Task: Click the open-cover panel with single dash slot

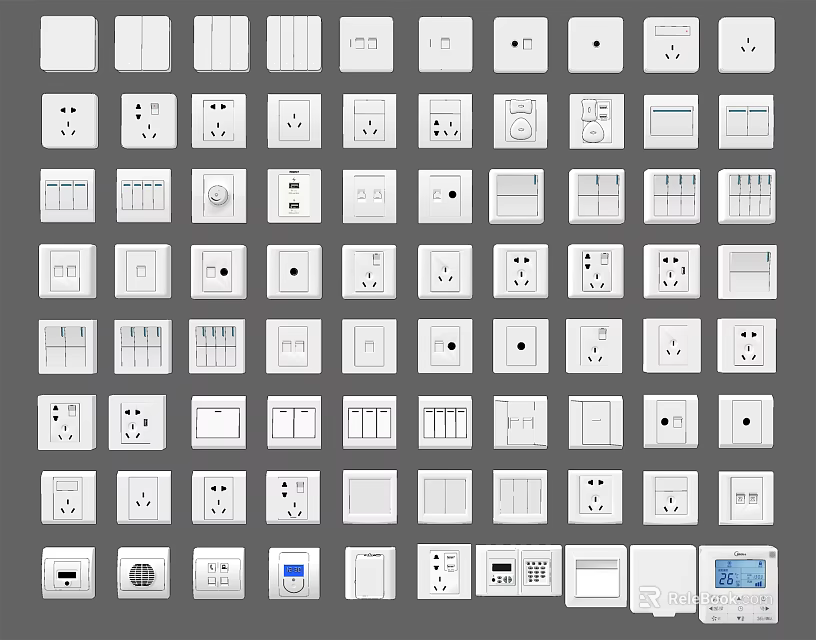Action: click(x=596, y=422)
